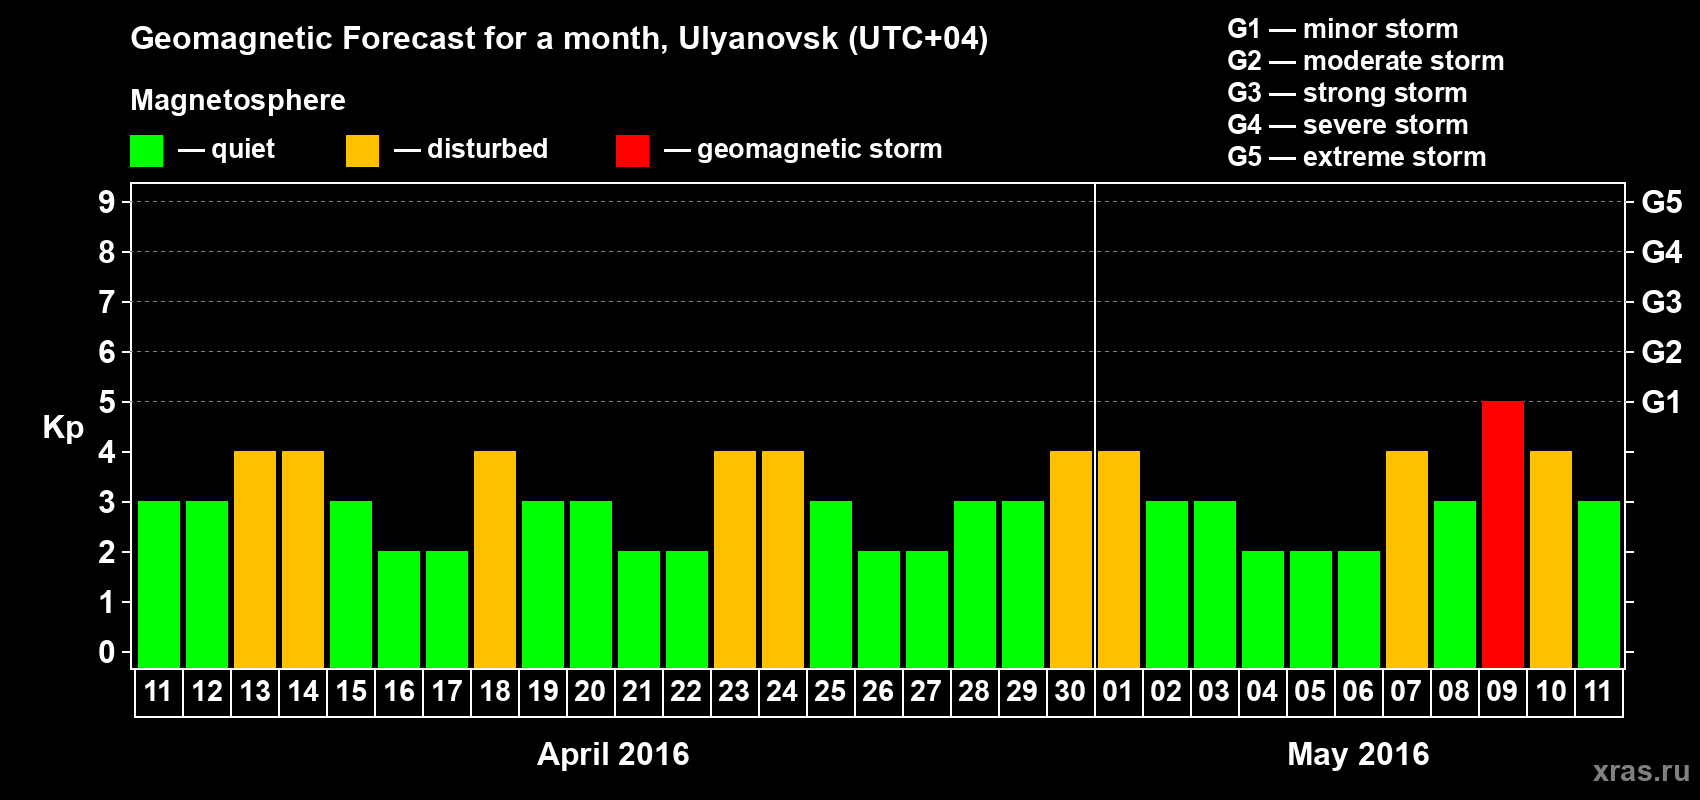Select the April 13 date label
The image size is (1700, 800).
pos(255,692)
